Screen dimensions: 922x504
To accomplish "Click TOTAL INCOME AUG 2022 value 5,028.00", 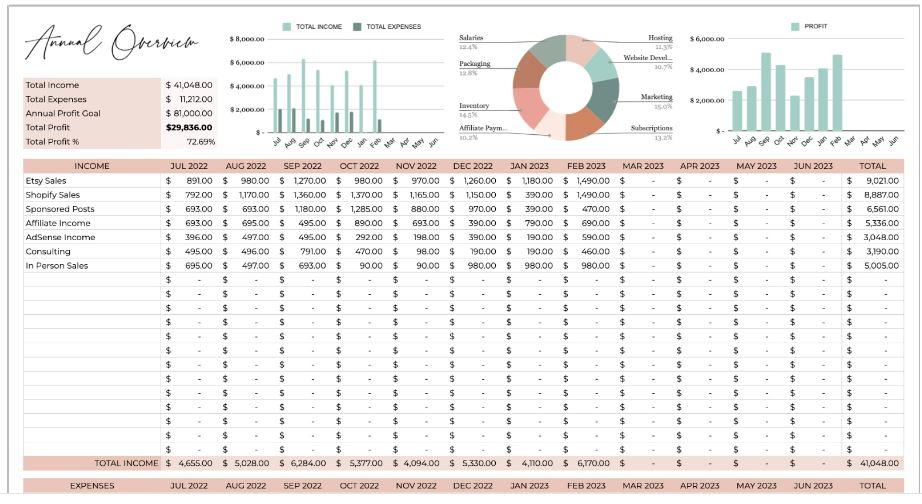I will [x=246, y=463].
